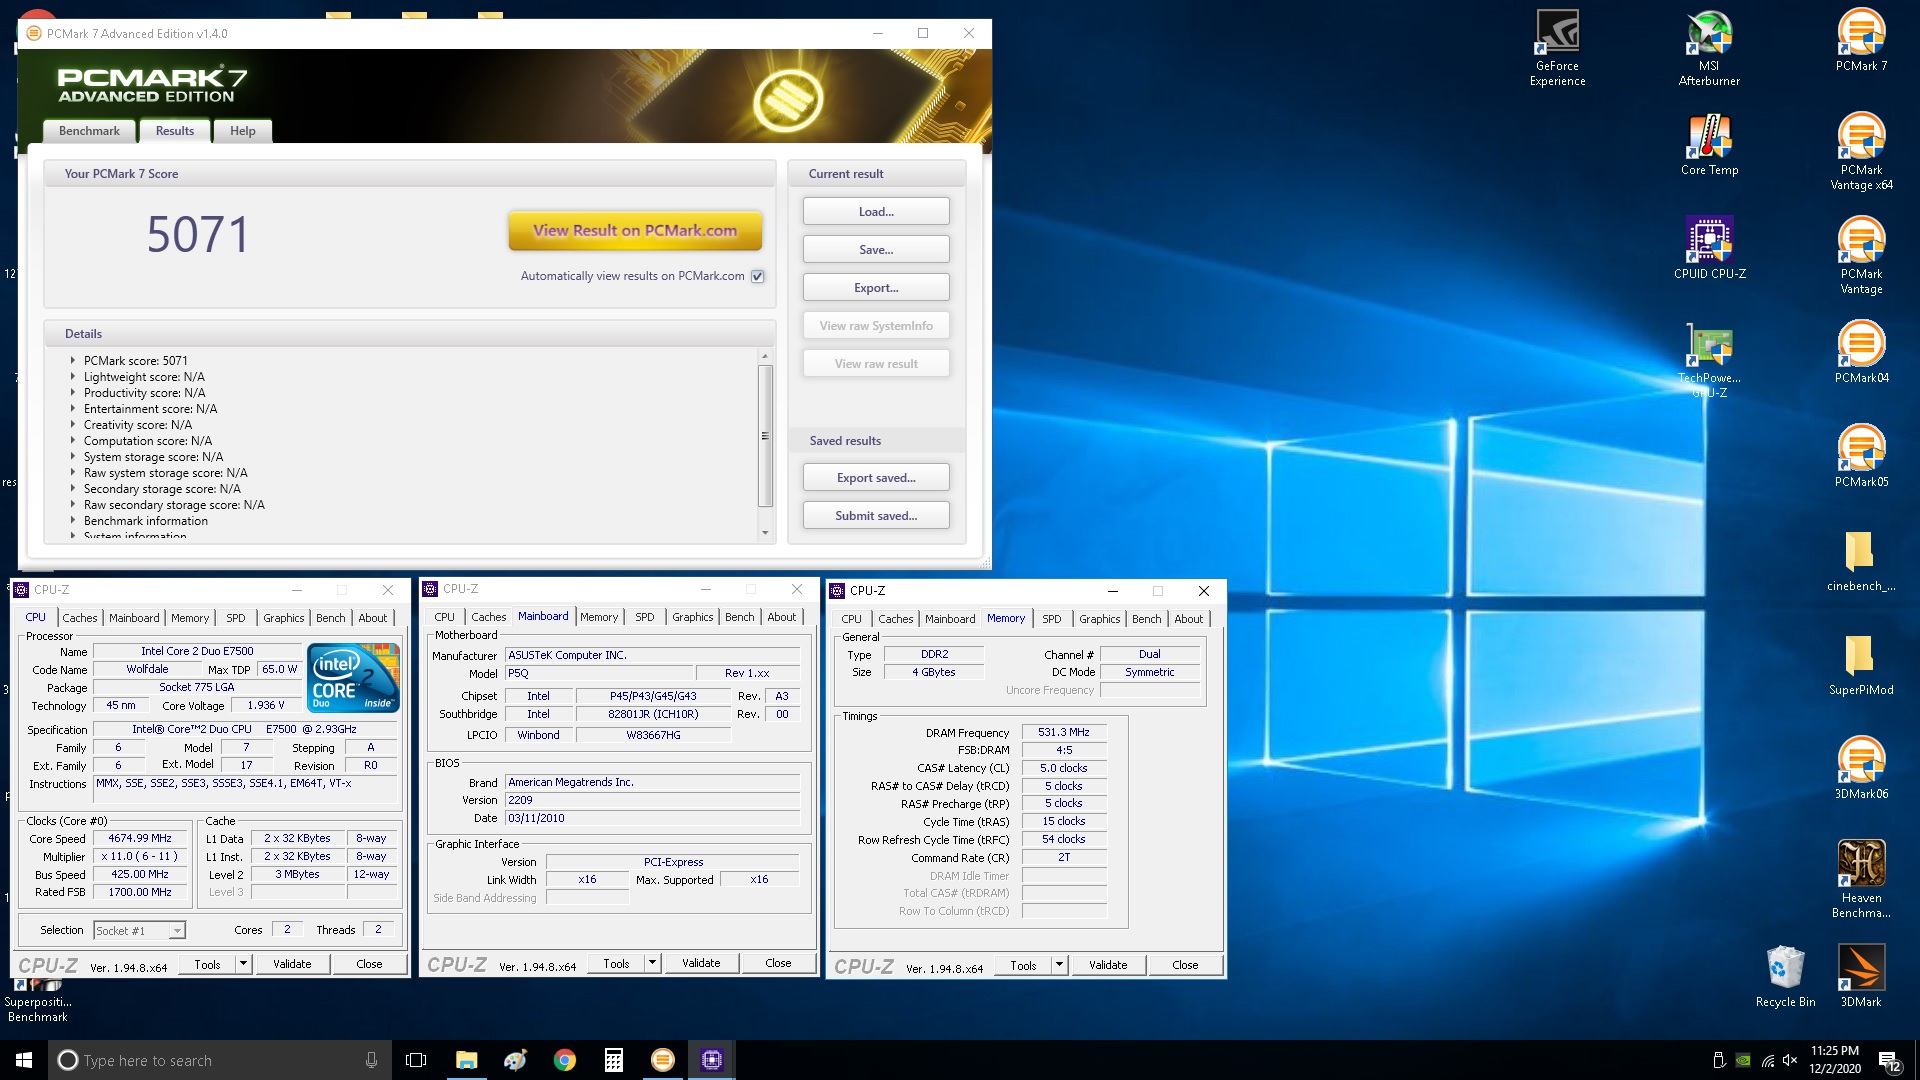Viewport: 1920px width, 1080px height.
Task: Click volume icon in system tray
Action: (x=1789, y=1060)
